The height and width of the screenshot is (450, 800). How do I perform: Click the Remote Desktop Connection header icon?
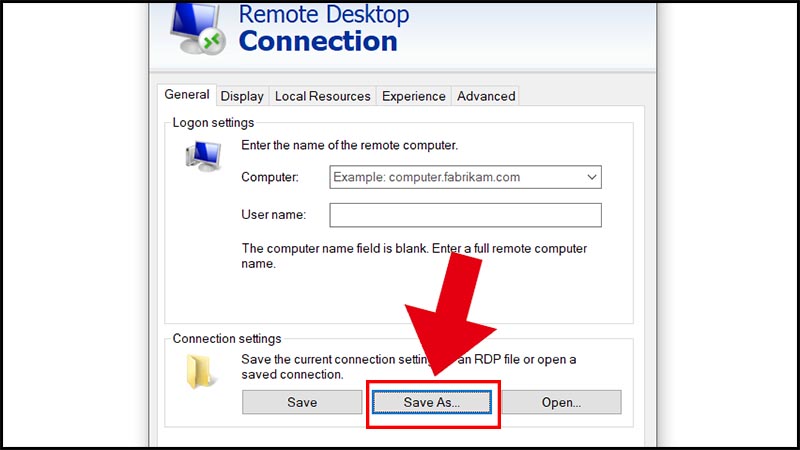tap(197, 28)
